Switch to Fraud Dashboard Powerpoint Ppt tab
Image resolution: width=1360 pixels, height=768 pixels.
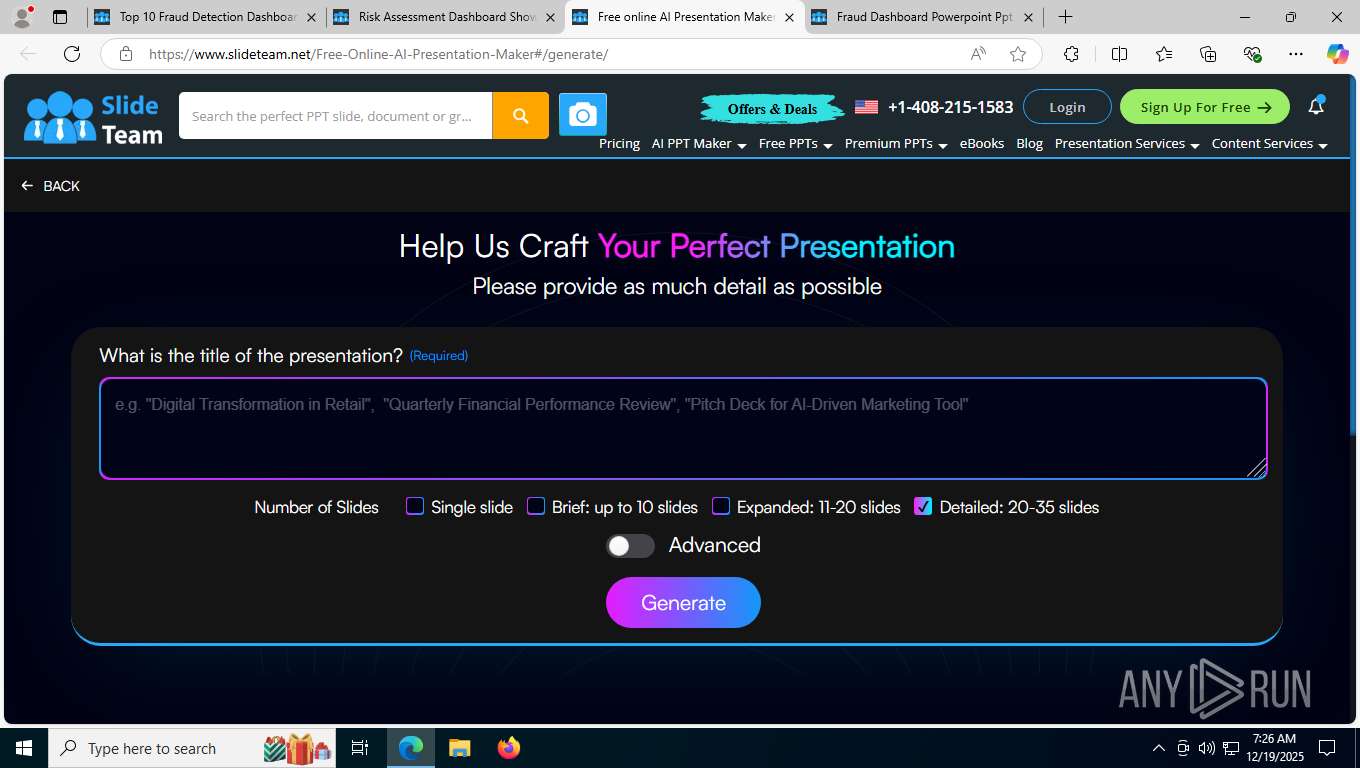[922, 17]
